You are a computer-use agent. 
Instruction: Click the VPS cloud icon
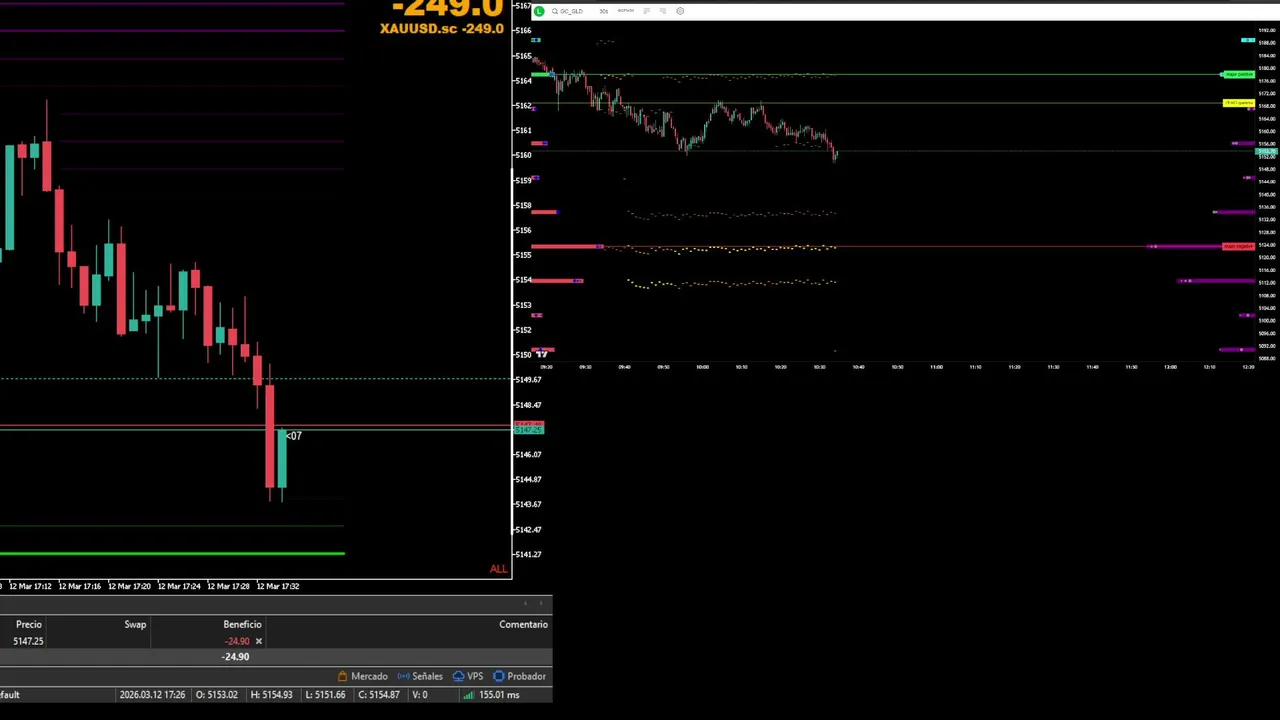(x=458, y=677)
